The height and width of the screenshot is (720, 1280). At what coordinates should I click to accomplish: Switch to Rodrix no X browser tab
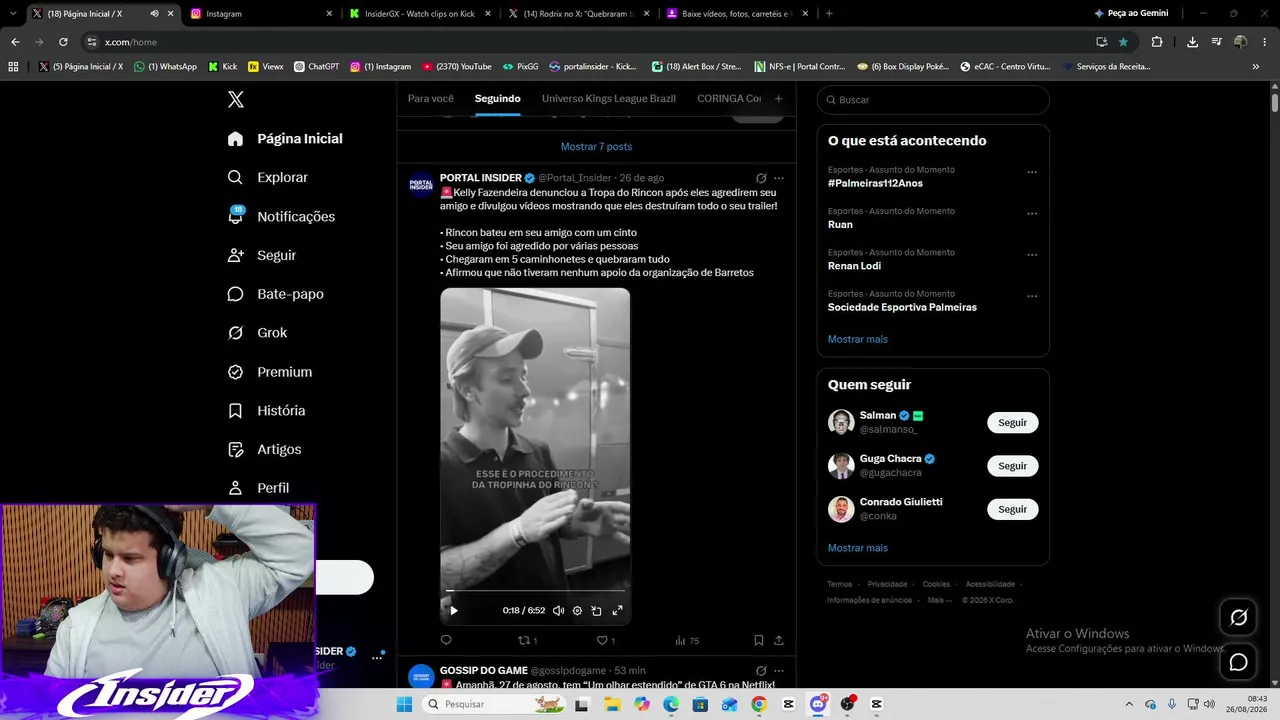578,14
